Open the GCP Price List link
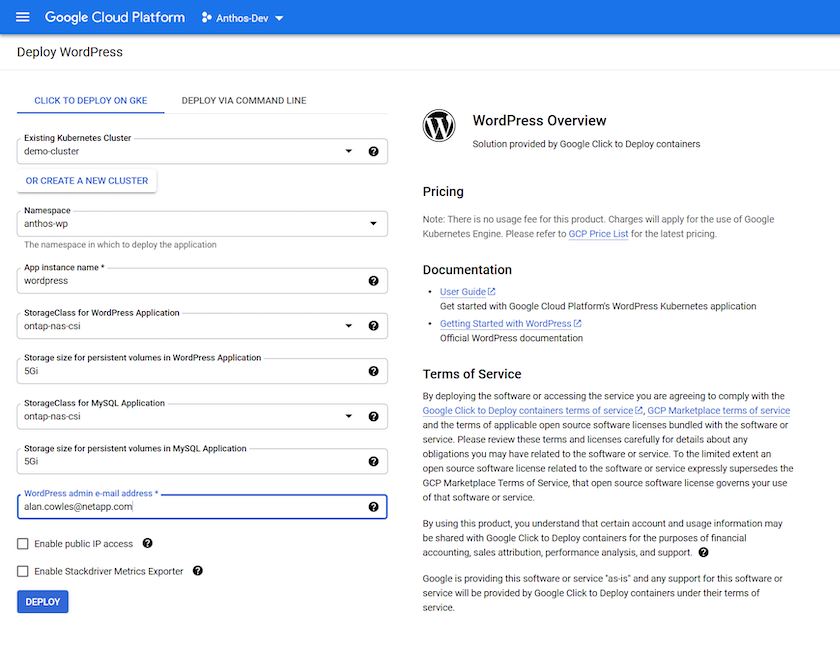This screenshot has height=649, width=840. [598, 234]
